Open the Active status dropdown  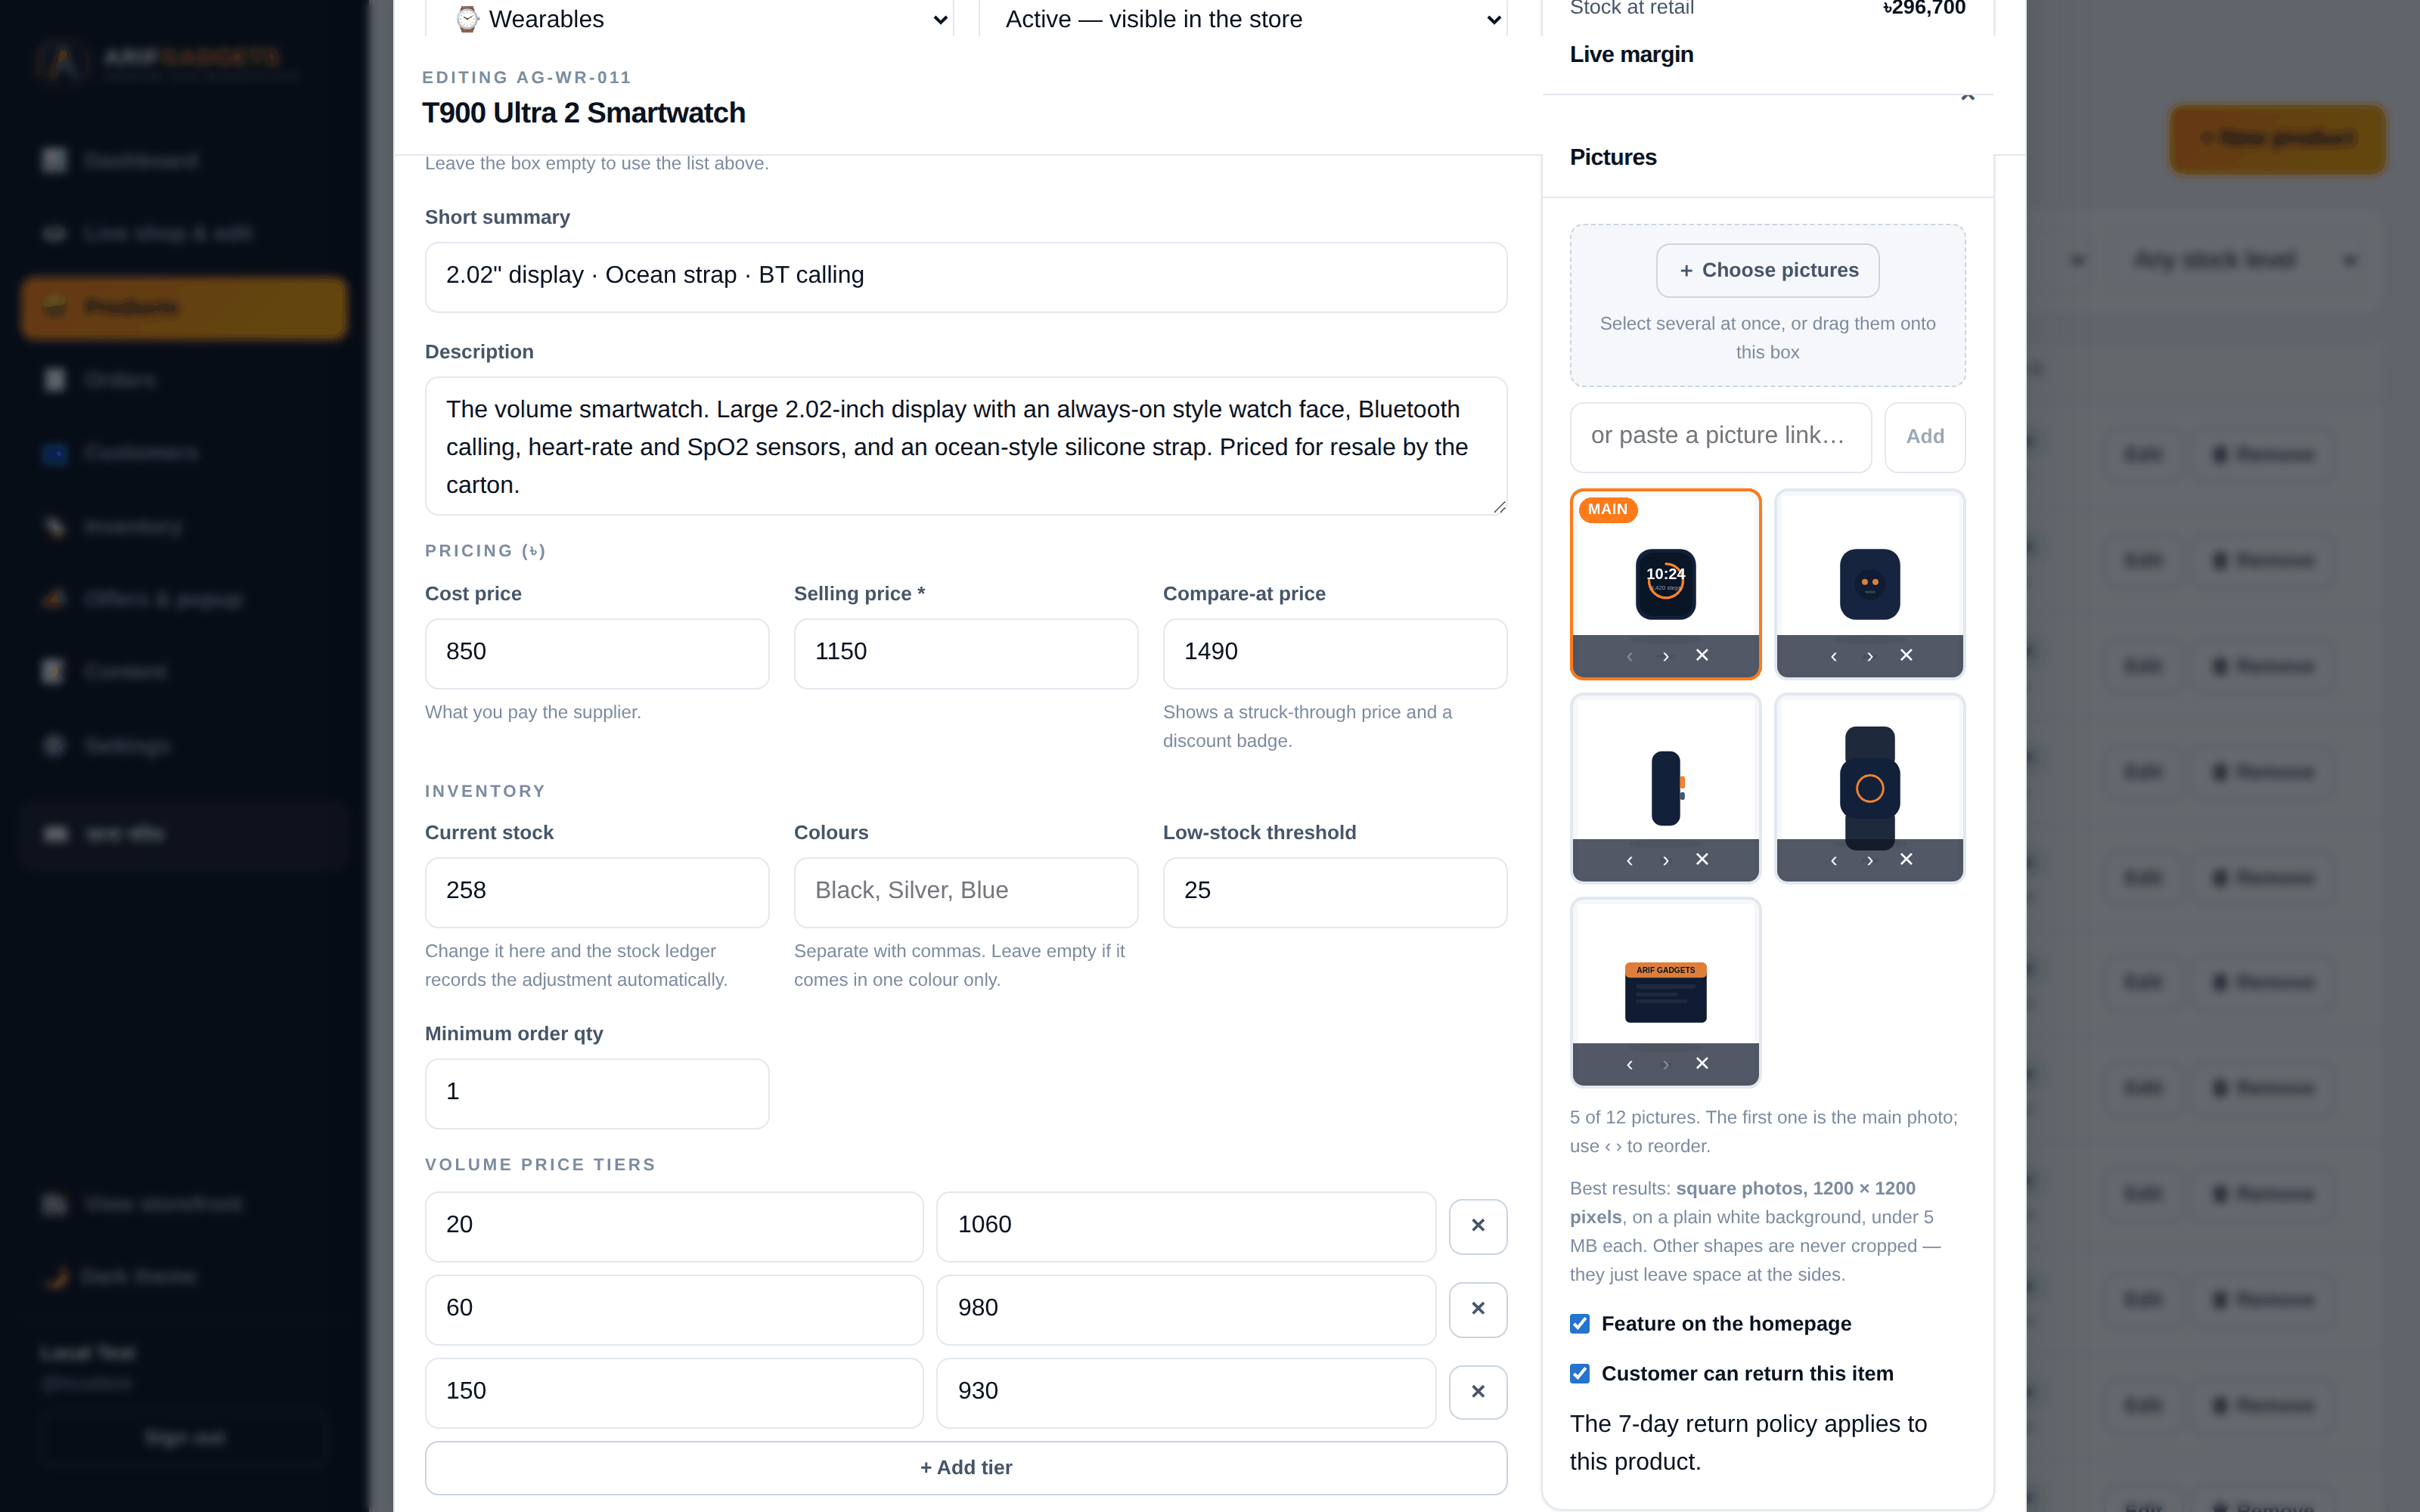[1243, 19]
